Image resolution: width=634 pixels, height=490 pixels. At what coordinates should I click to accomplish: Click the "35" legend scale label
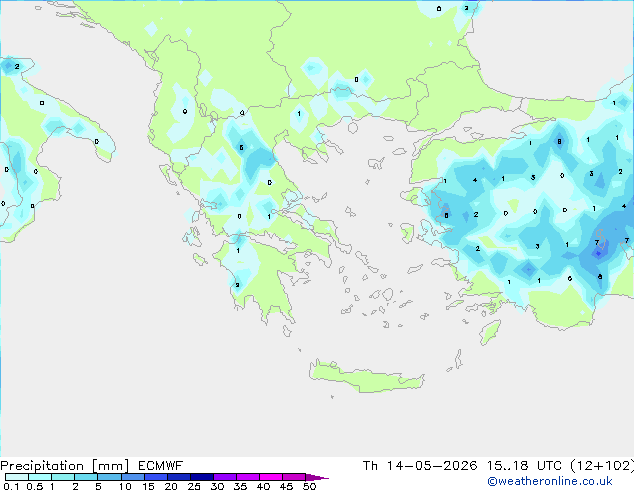click(x=240, y=486)
